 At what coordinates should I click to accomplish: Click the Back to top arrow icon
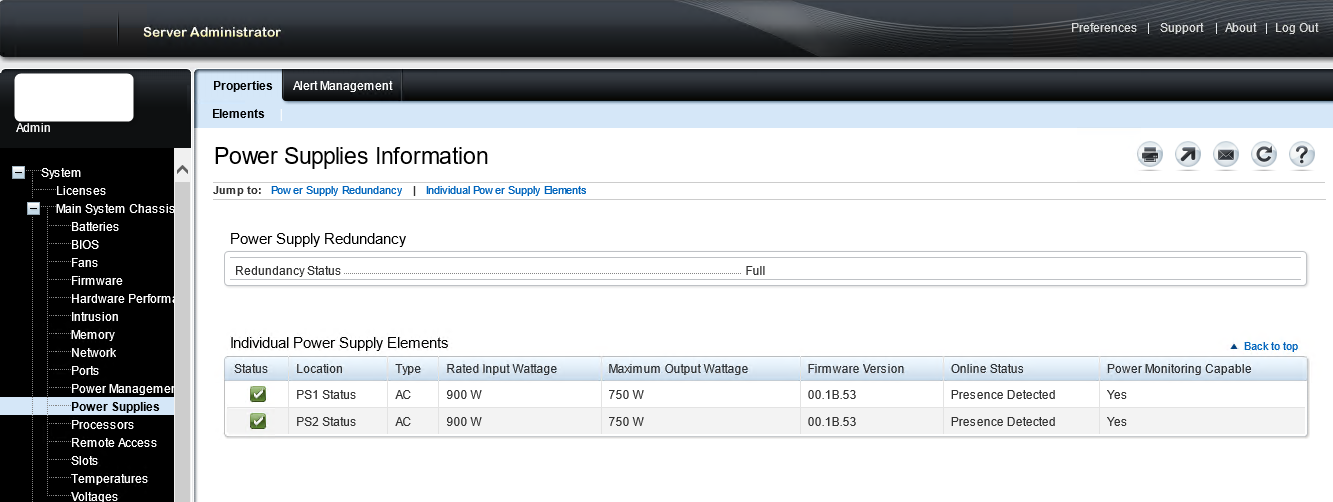[x=1234, y=347]
